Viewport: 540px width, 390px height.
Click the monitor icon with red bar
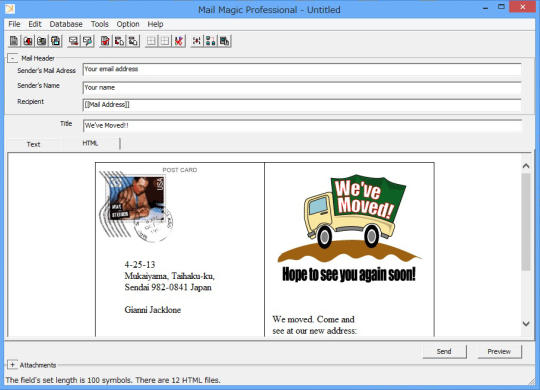pos(73,41)
